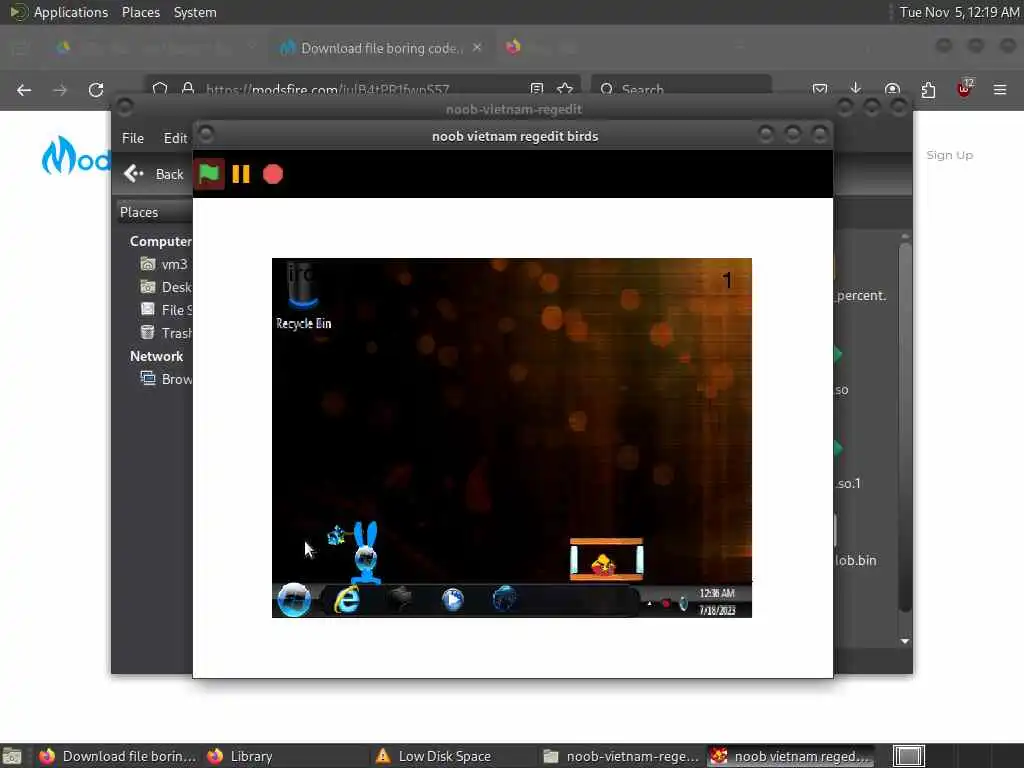Screen dimensions: 1024x768
Task: Click Back arrow in file manager
Action: pyautogui.click(x=153, y=174)
